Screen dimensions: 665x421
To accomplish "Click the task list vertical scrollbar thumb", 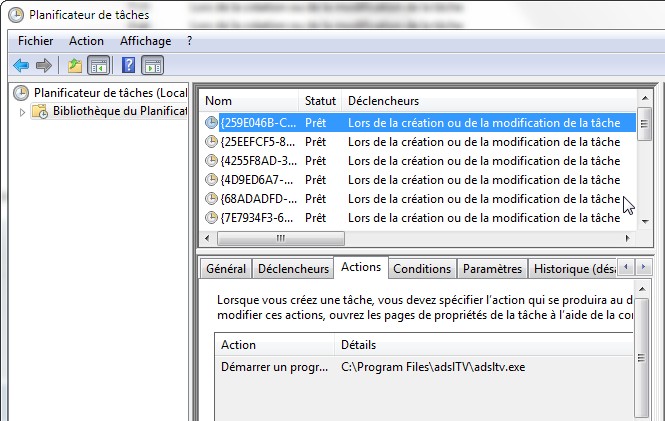I will pos(644,124).
